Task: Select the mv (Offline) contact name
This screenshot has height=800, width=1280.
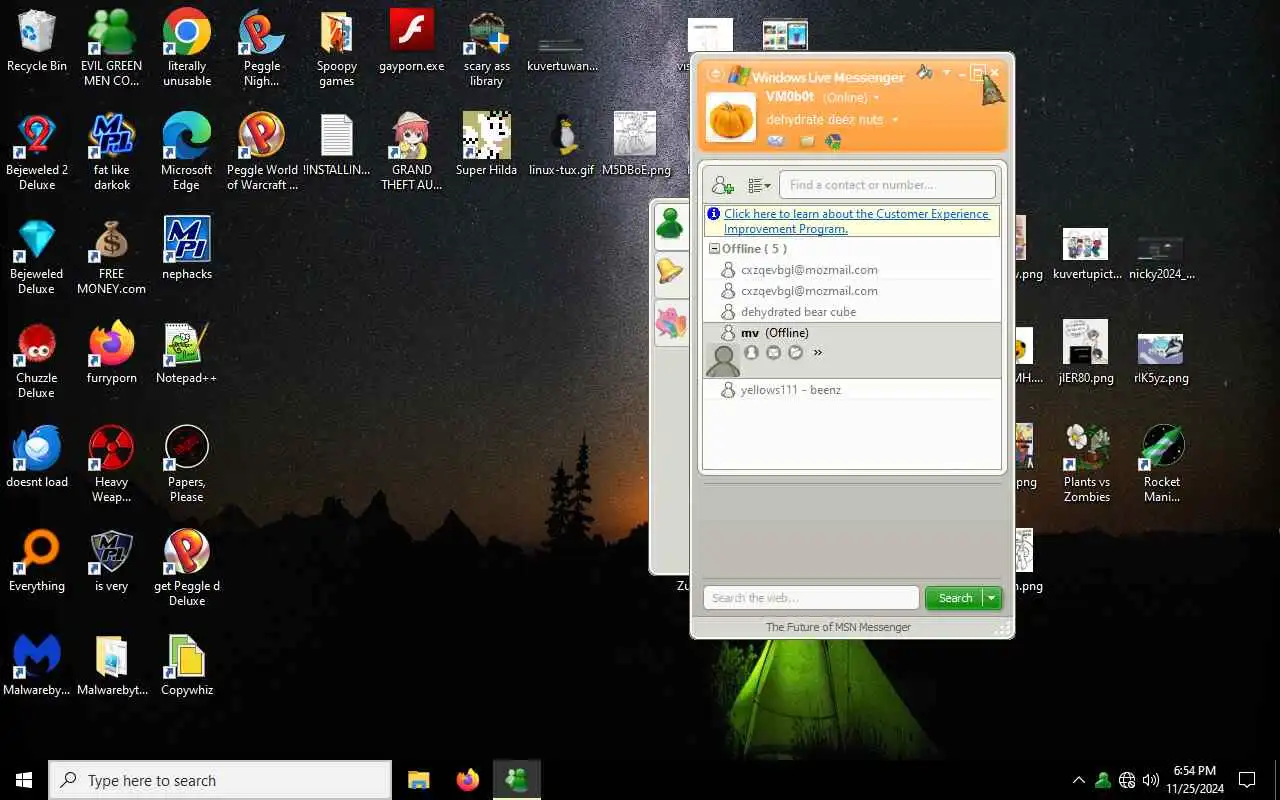Action: (x=775, y=333)
